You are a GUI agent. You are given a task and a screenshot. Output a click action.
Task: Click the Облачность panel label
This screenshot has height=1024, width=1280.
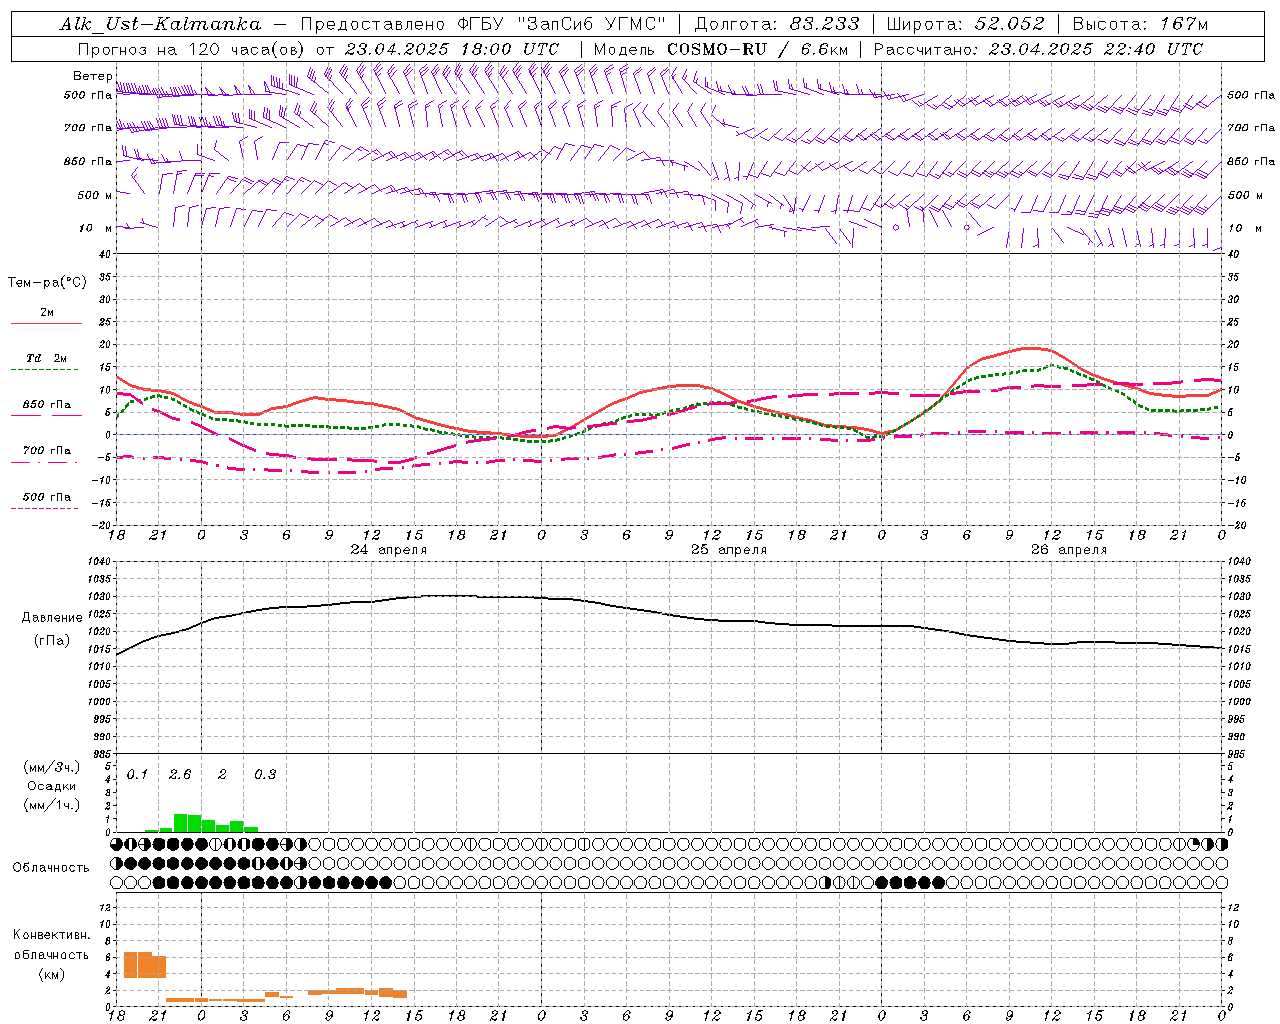pos(51,867)
